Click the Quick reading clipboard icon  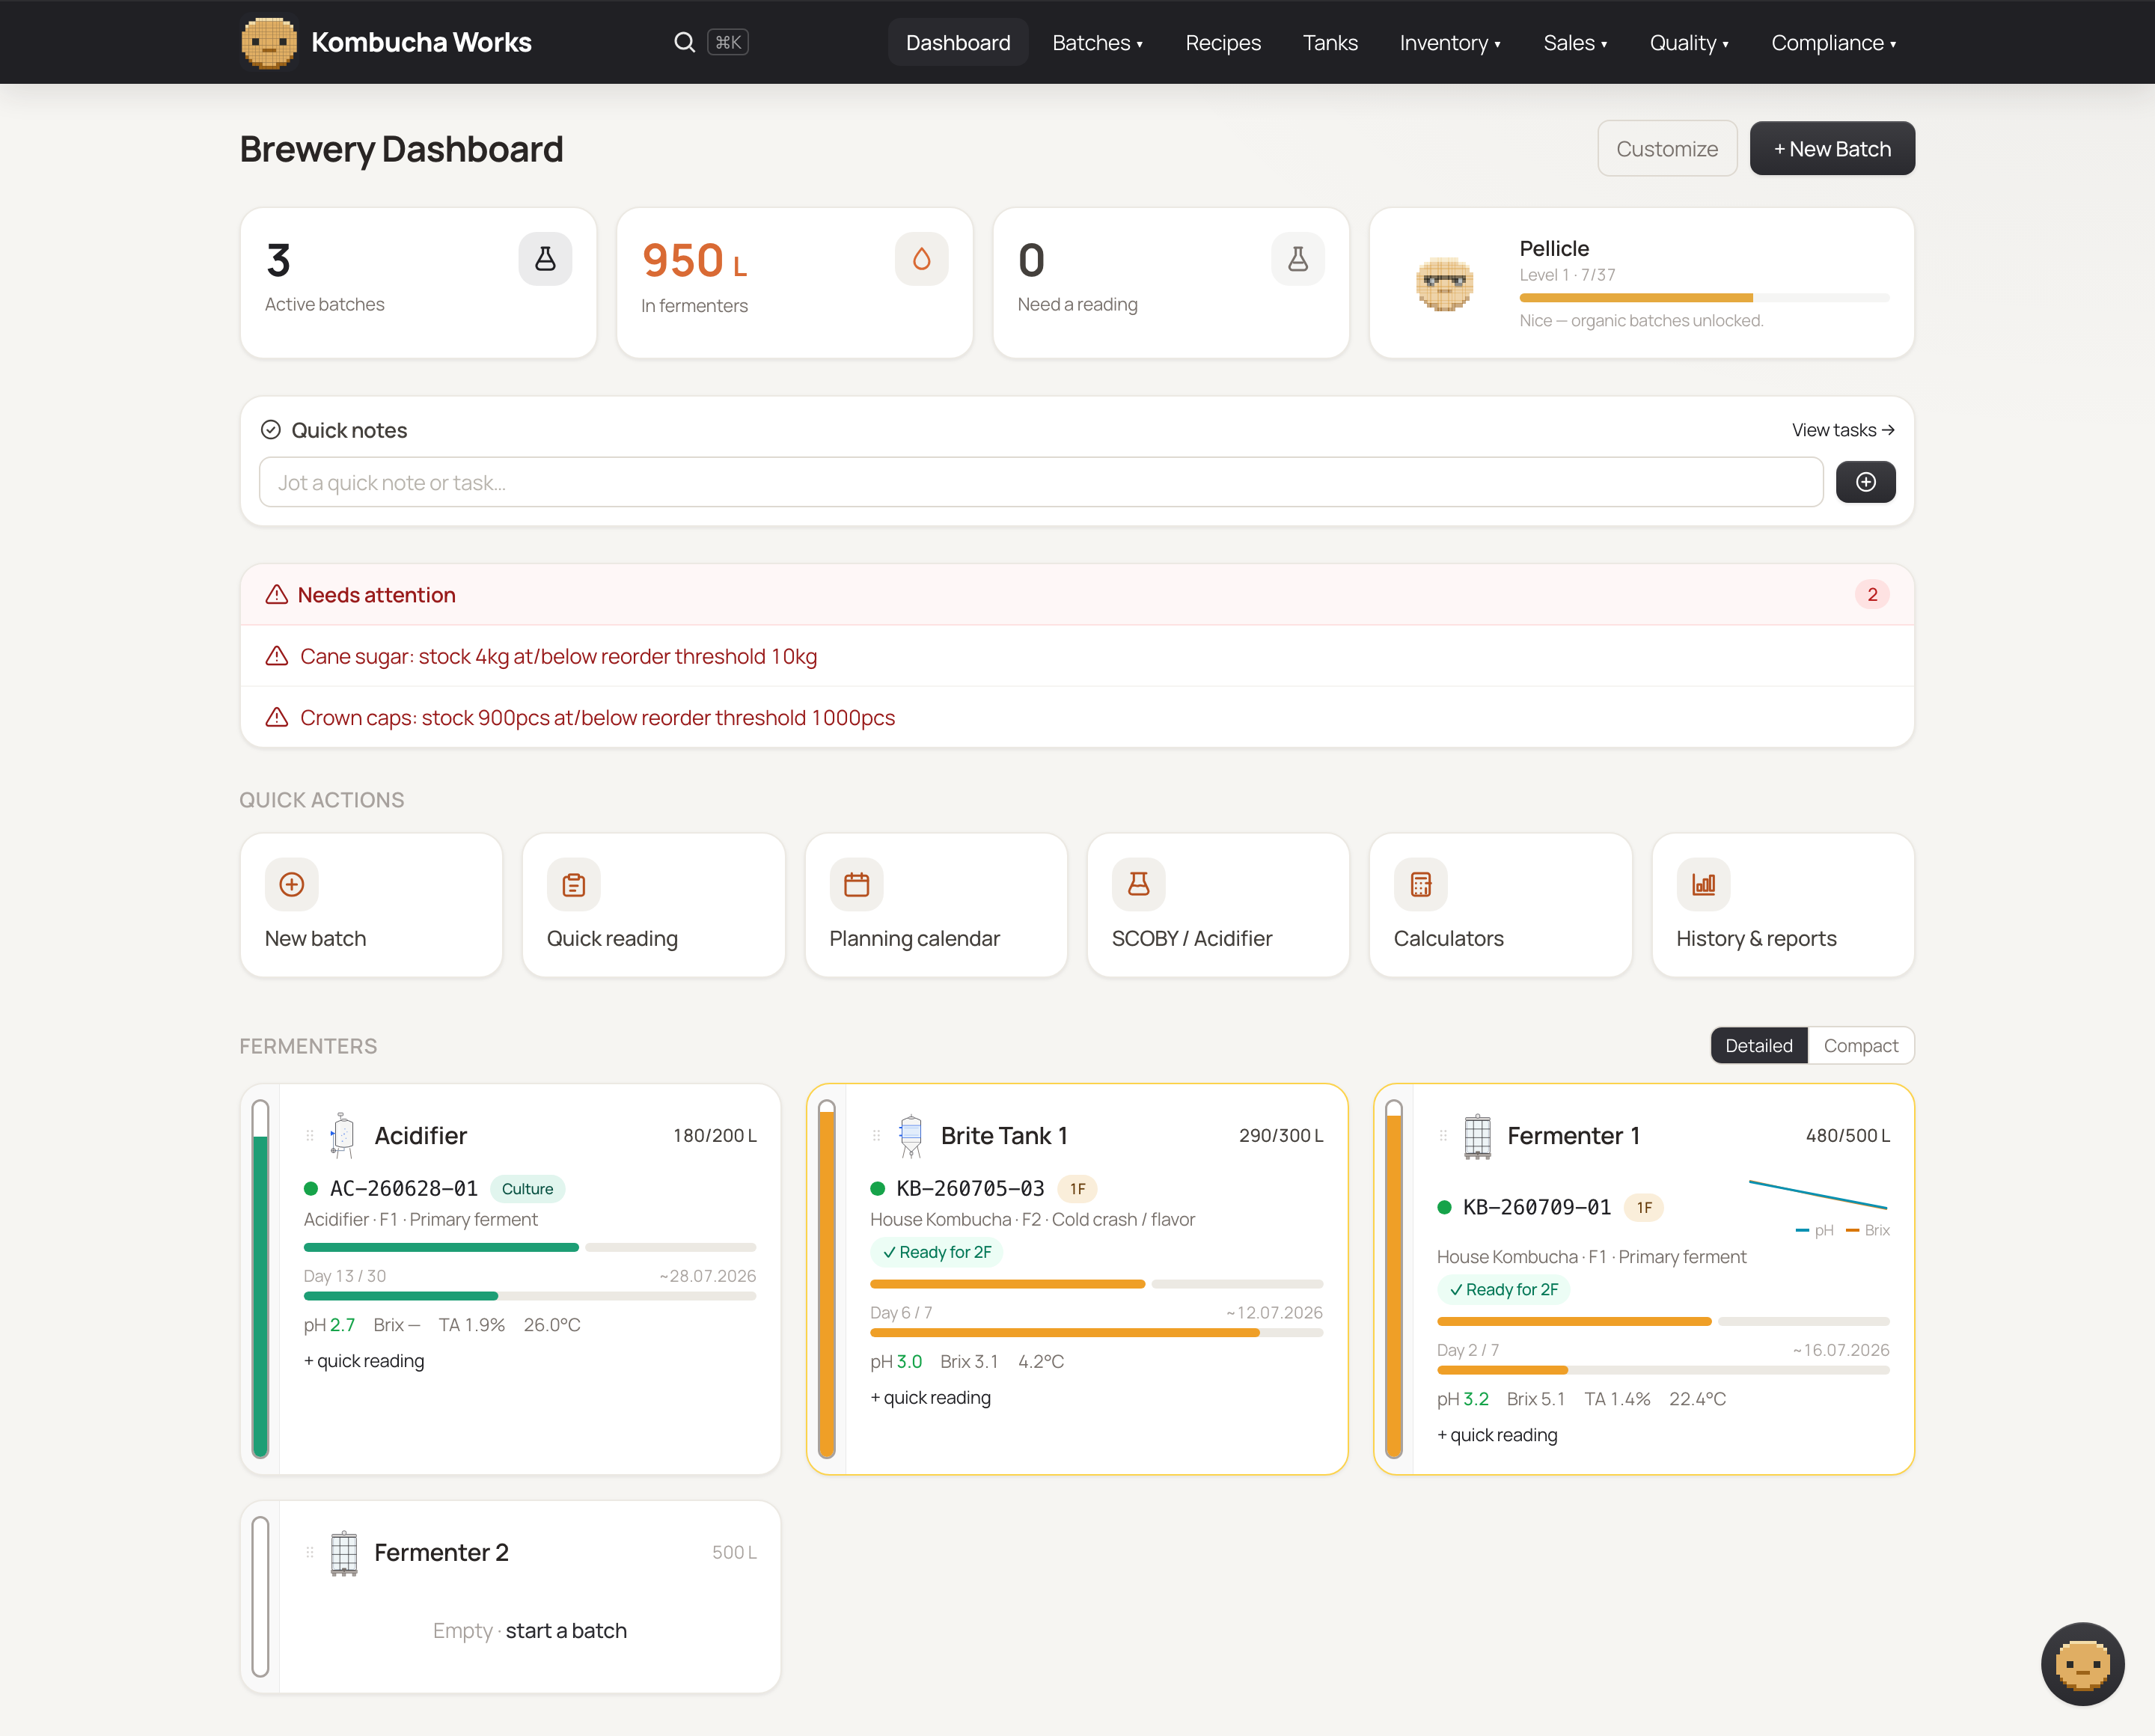point(574,884)
